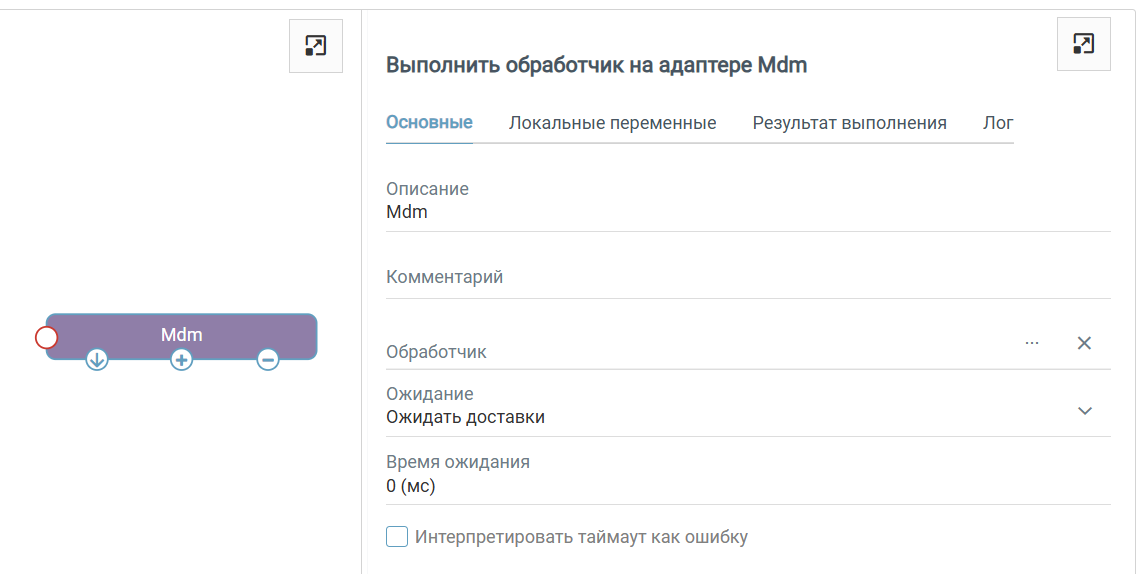
Task: Expand the properties panel with the maximize icon
Action: (1083, 44)
